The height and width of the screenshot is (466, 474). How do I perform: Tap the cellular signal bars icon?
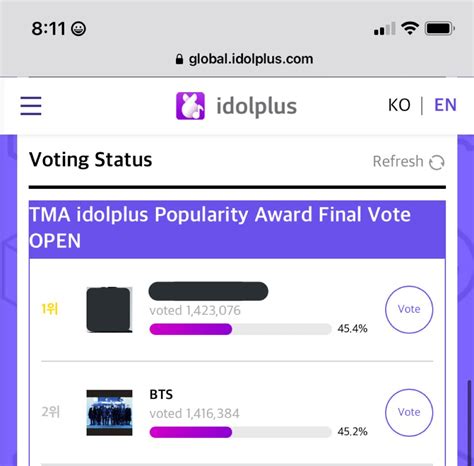[x=385, y=29]
